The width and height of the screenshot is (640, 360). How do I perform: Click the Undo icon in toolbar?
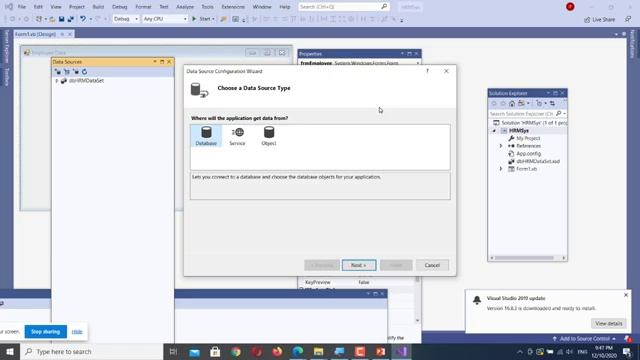(83, 19)
